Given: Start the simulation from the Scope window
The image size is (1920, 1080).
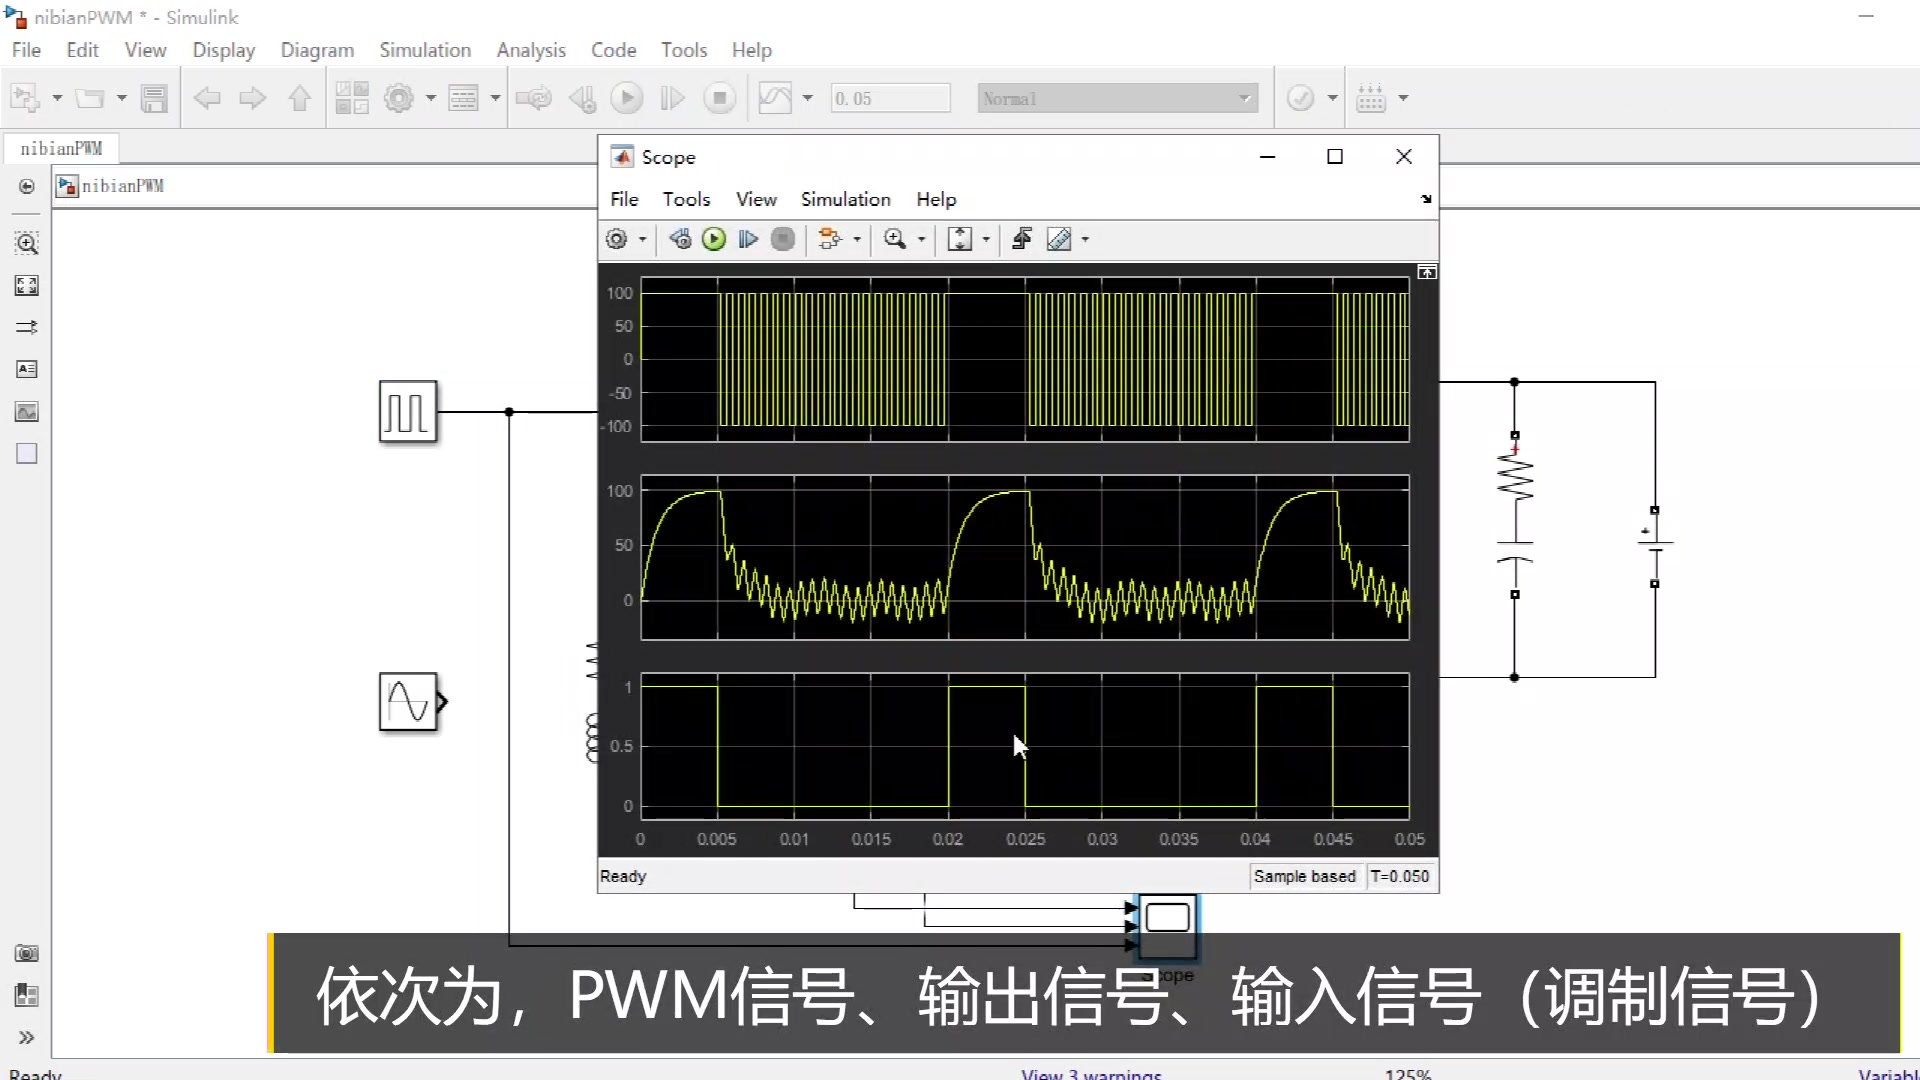Looking at the screenshot, I should coord(714,239).
